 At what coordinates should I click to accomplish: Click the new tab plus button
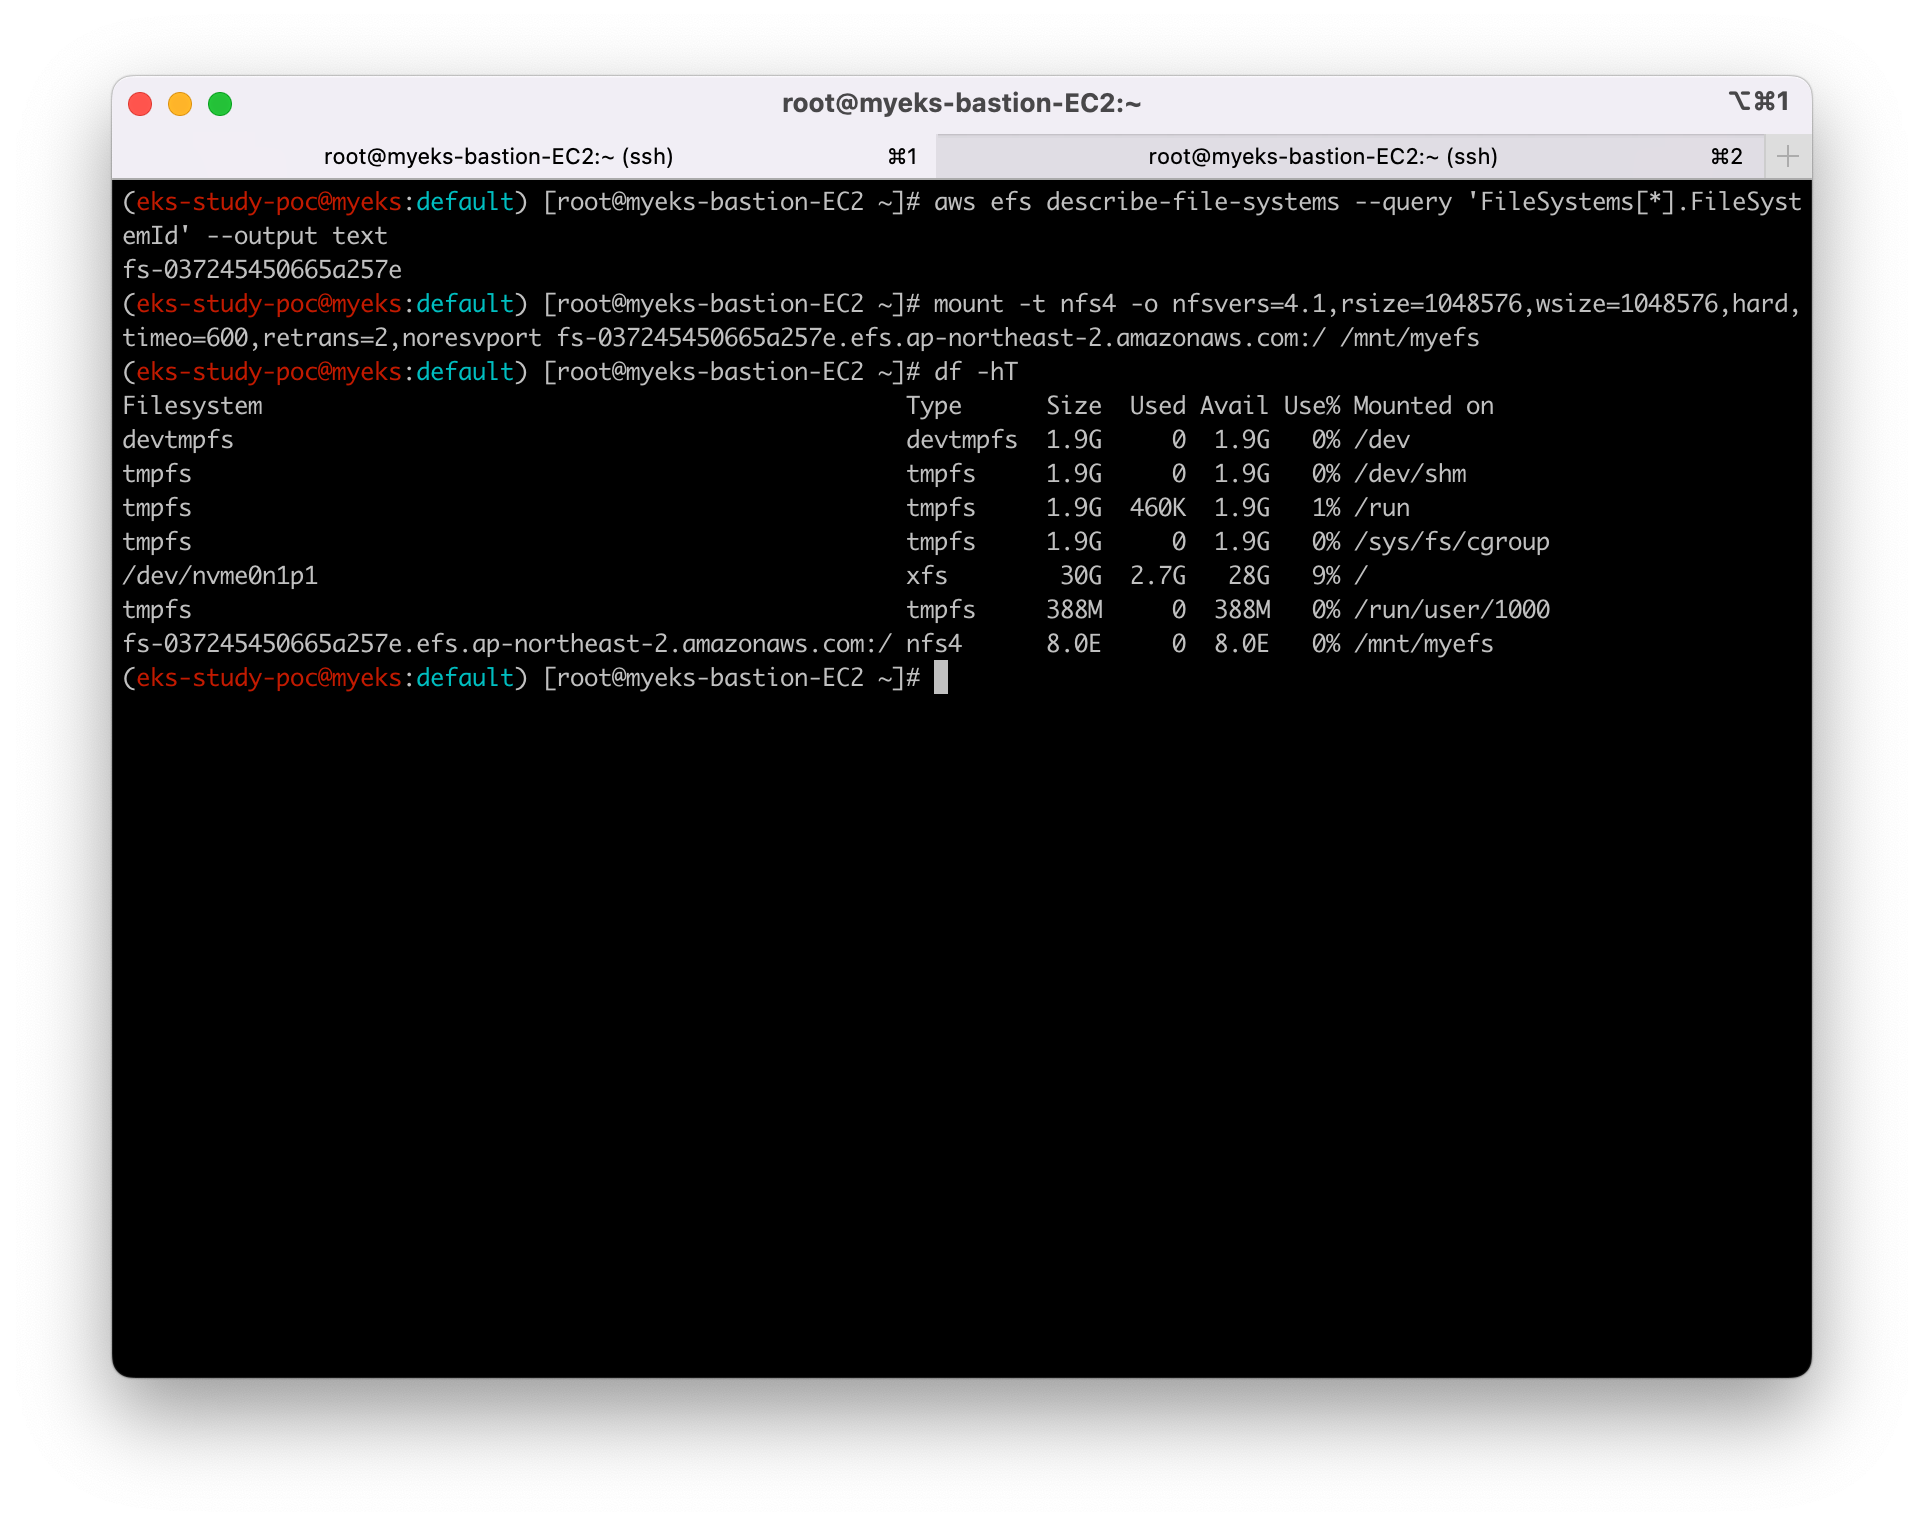[x=1788, y=156]
